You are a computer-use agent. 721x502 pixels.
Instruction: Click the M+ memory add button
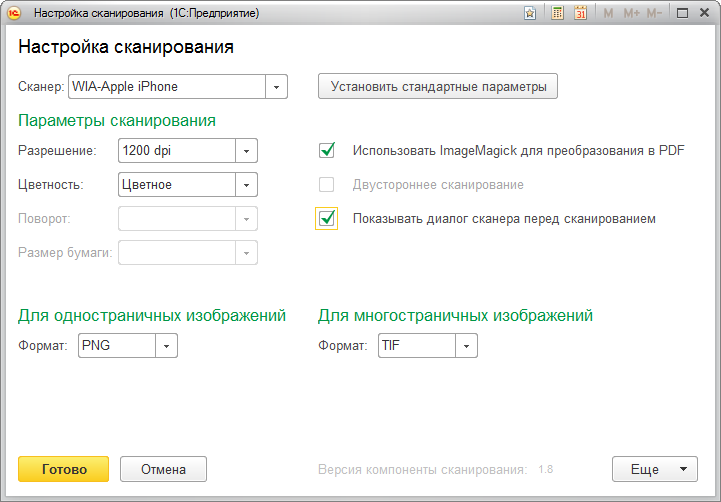click(631, 14)
